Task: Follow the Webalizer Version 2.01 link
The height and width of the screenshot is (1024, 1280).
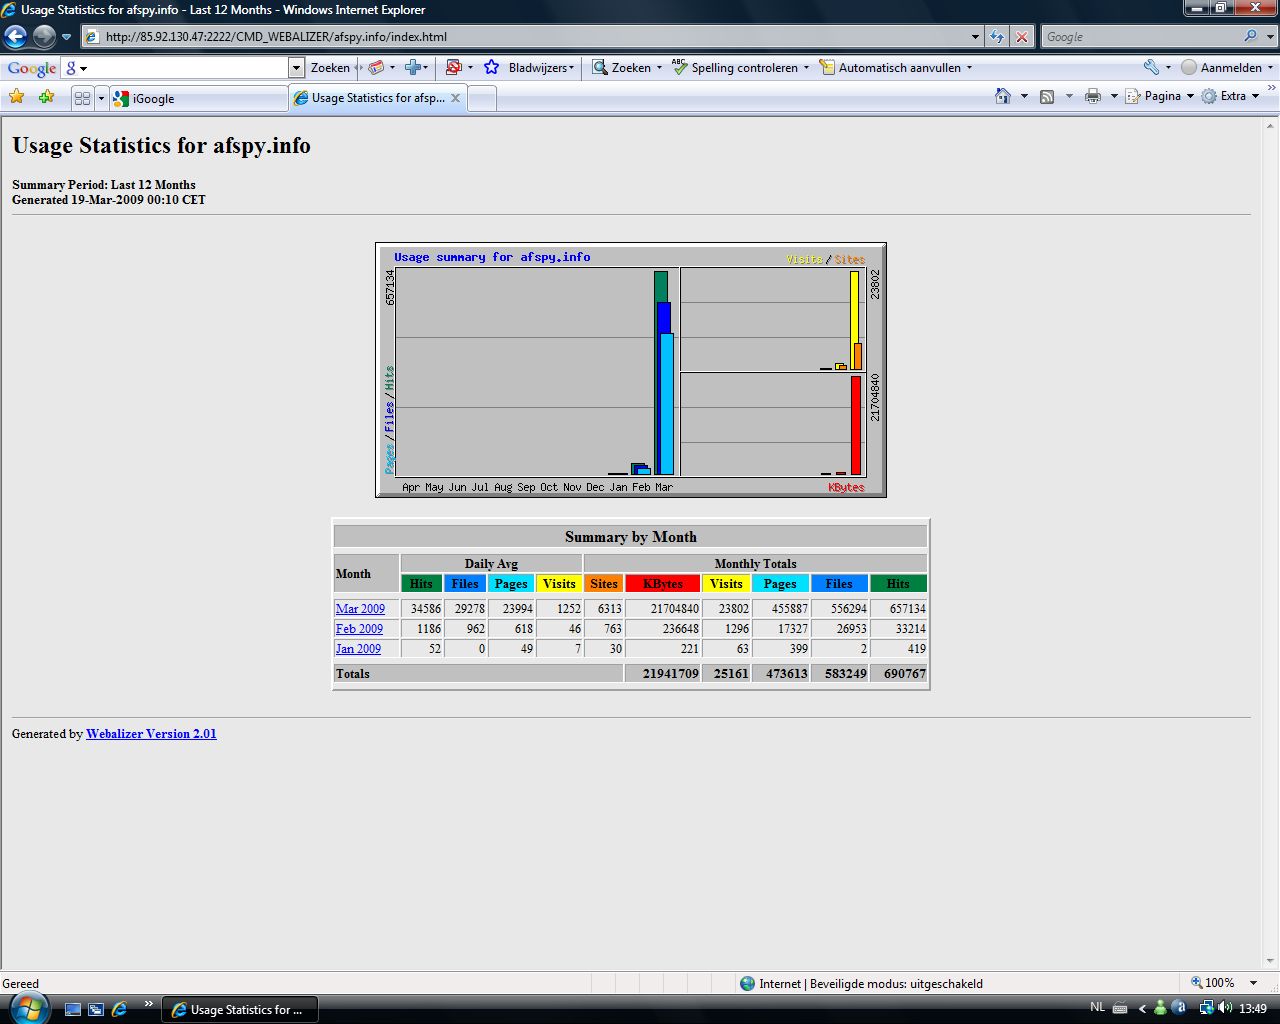Action: click(x=151, y=733)
